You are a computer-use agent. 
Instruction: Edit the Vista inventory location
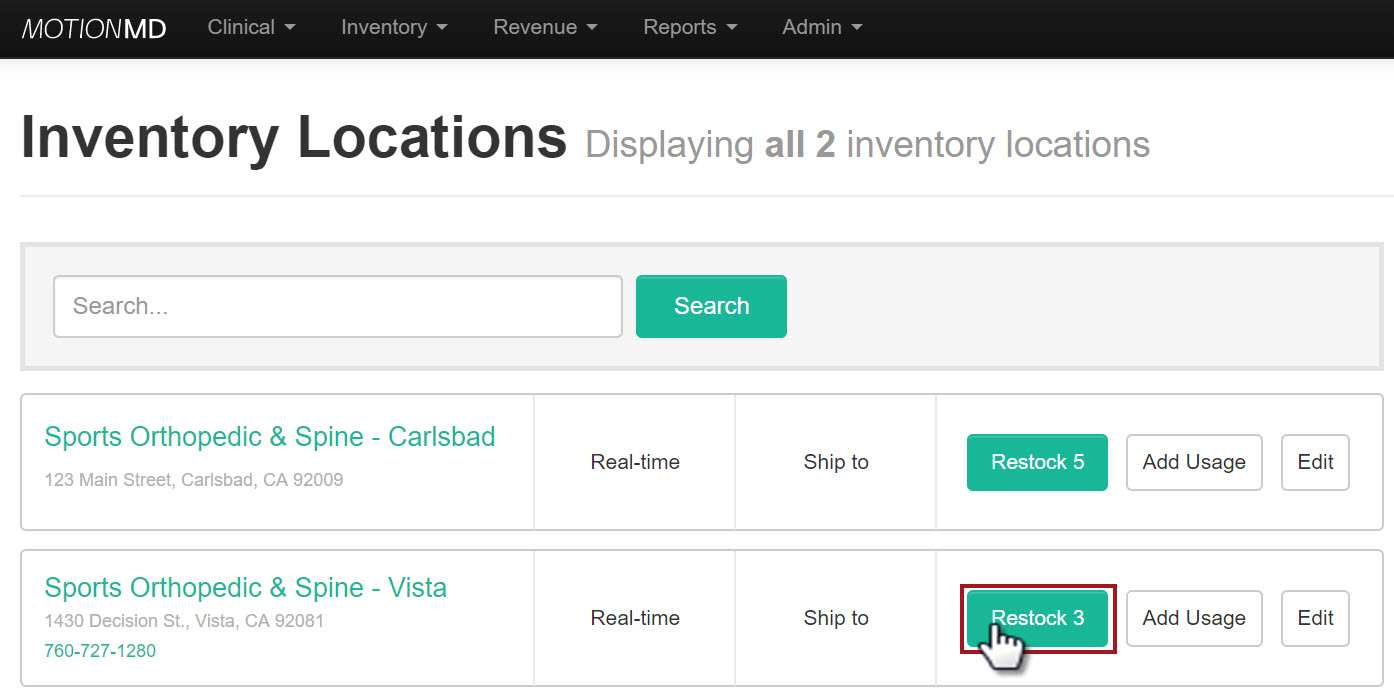coord(1315,618)
